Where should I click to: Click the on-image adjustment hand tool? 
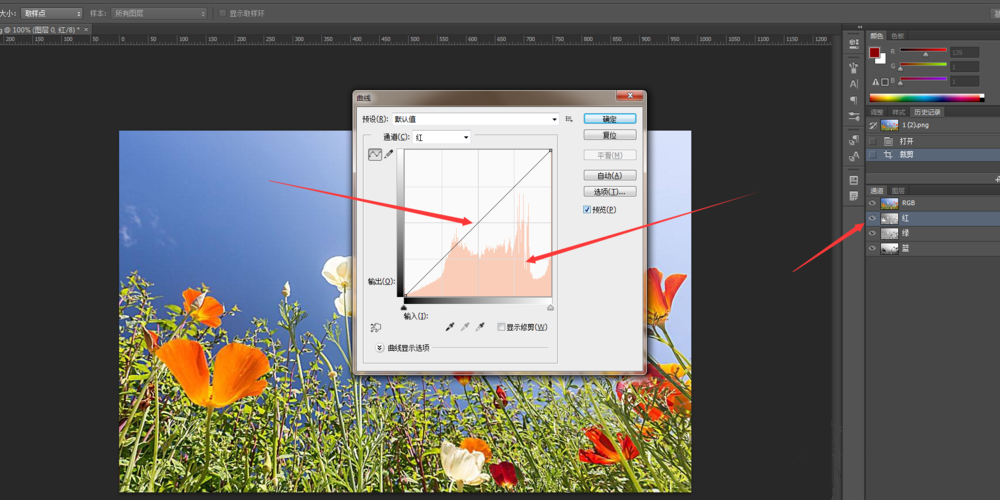(x=376, y=327)
